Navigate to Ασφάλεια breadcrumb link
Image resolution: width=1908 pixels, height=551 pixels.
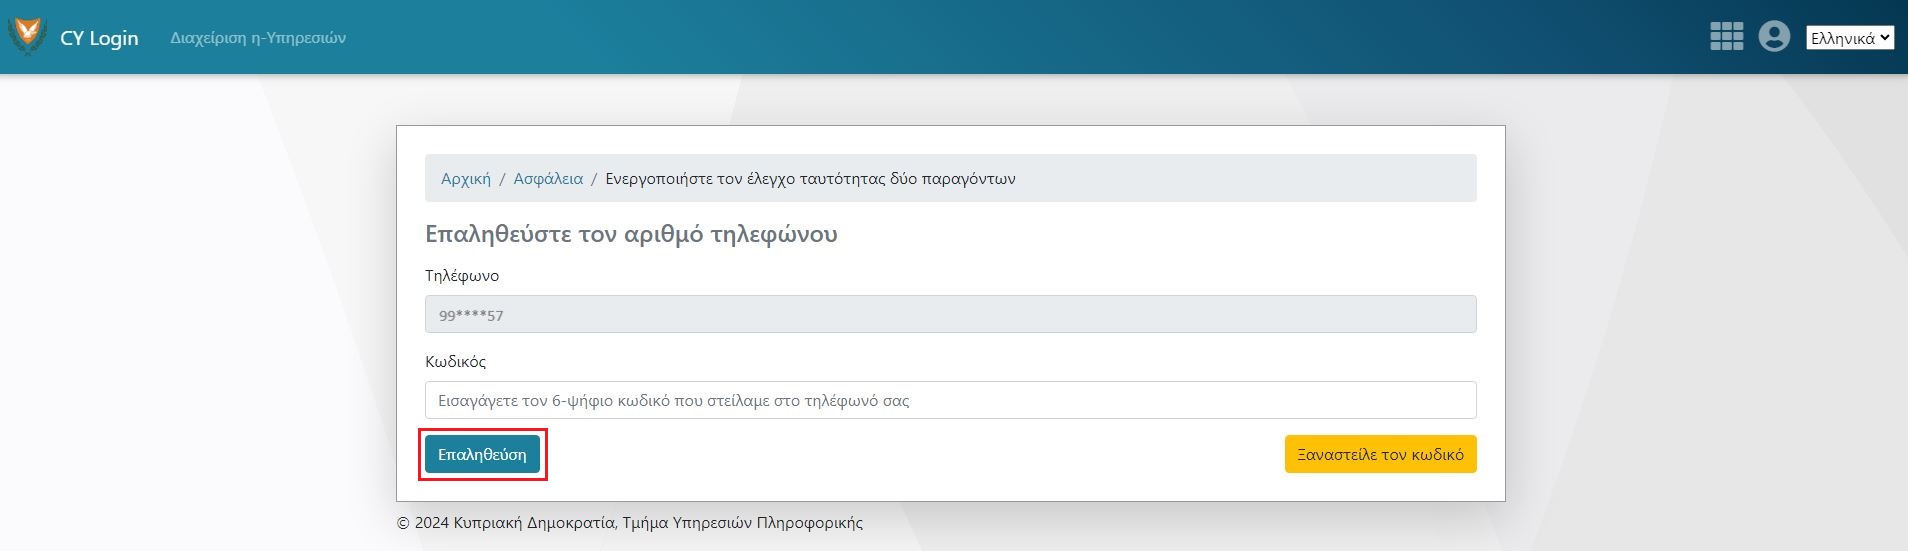pos(548,179)
